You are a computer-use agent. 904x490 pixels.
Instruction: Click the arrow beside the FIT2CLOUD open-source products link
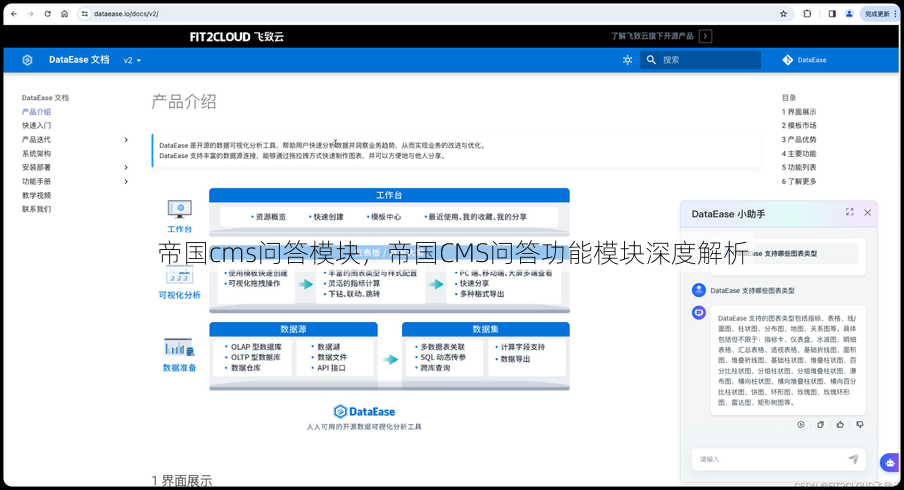(x=705, y=36)
